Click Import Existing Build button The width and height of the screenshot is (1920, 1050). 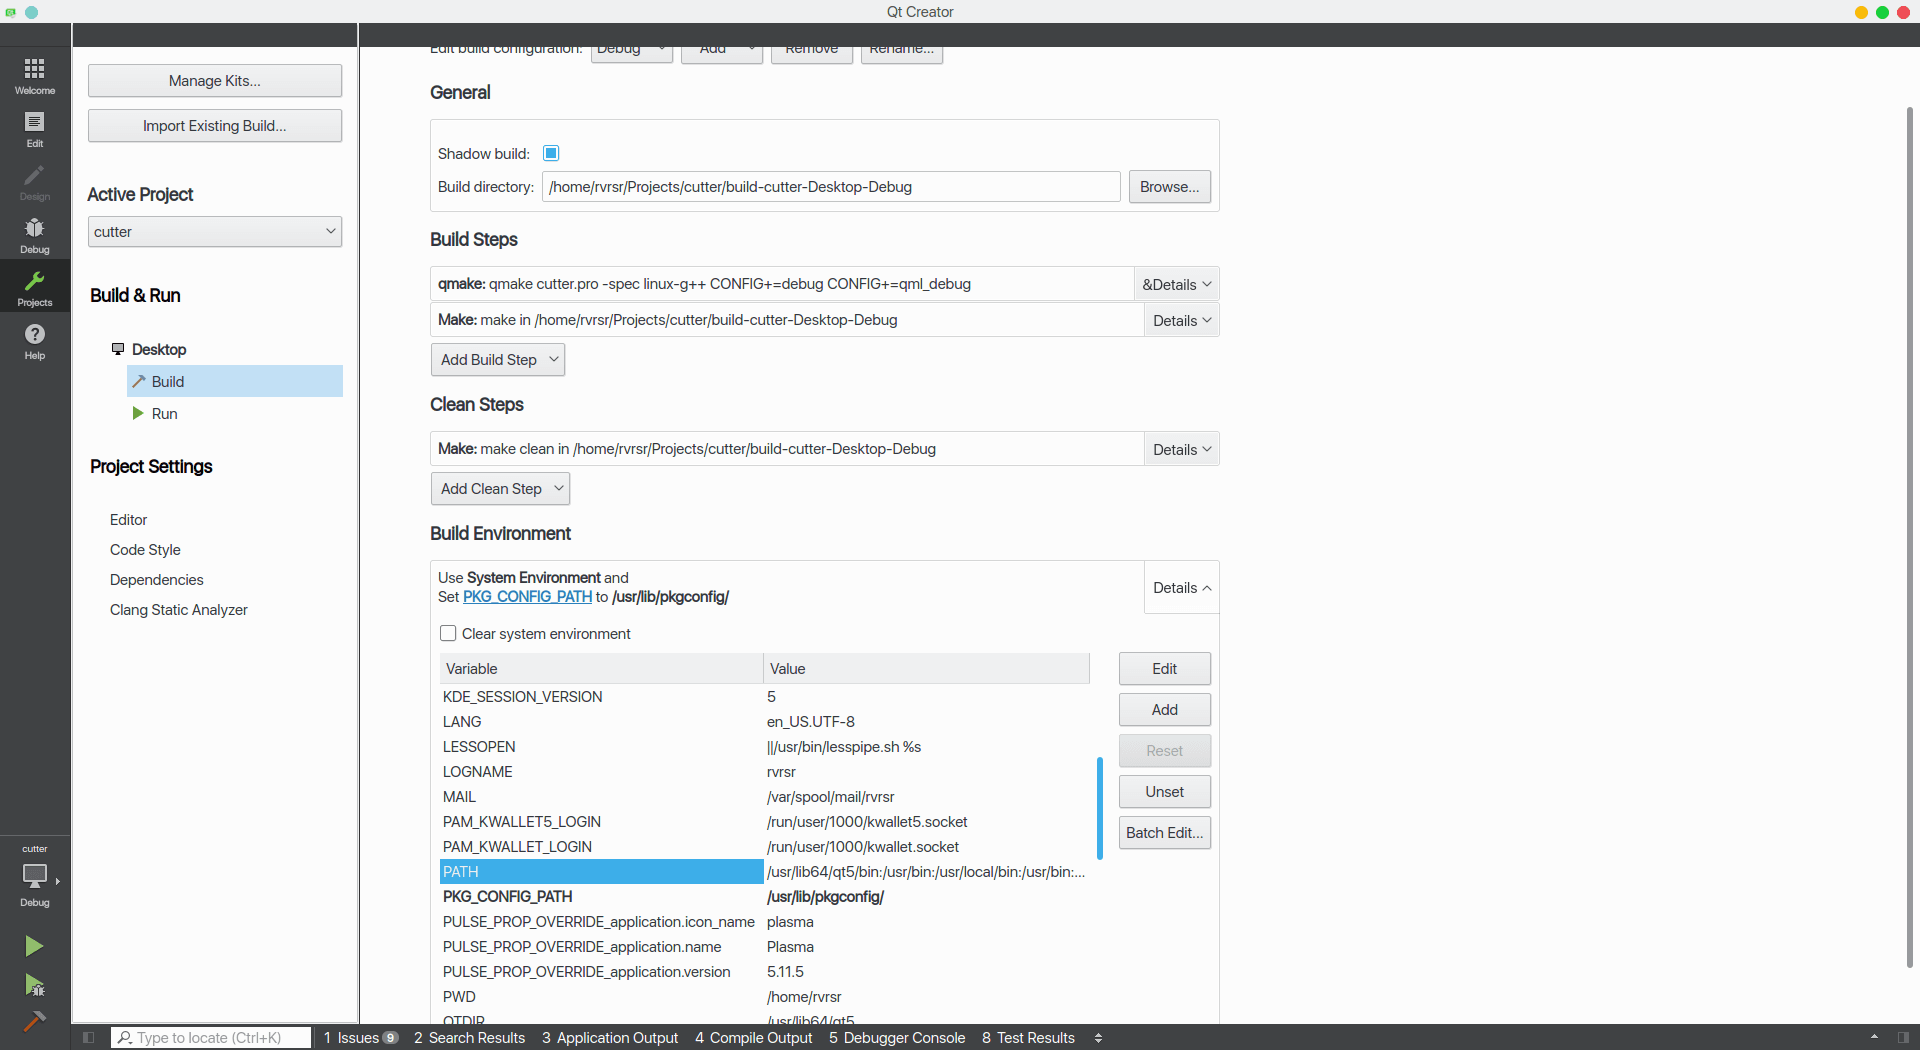click(x=215, y=126)
